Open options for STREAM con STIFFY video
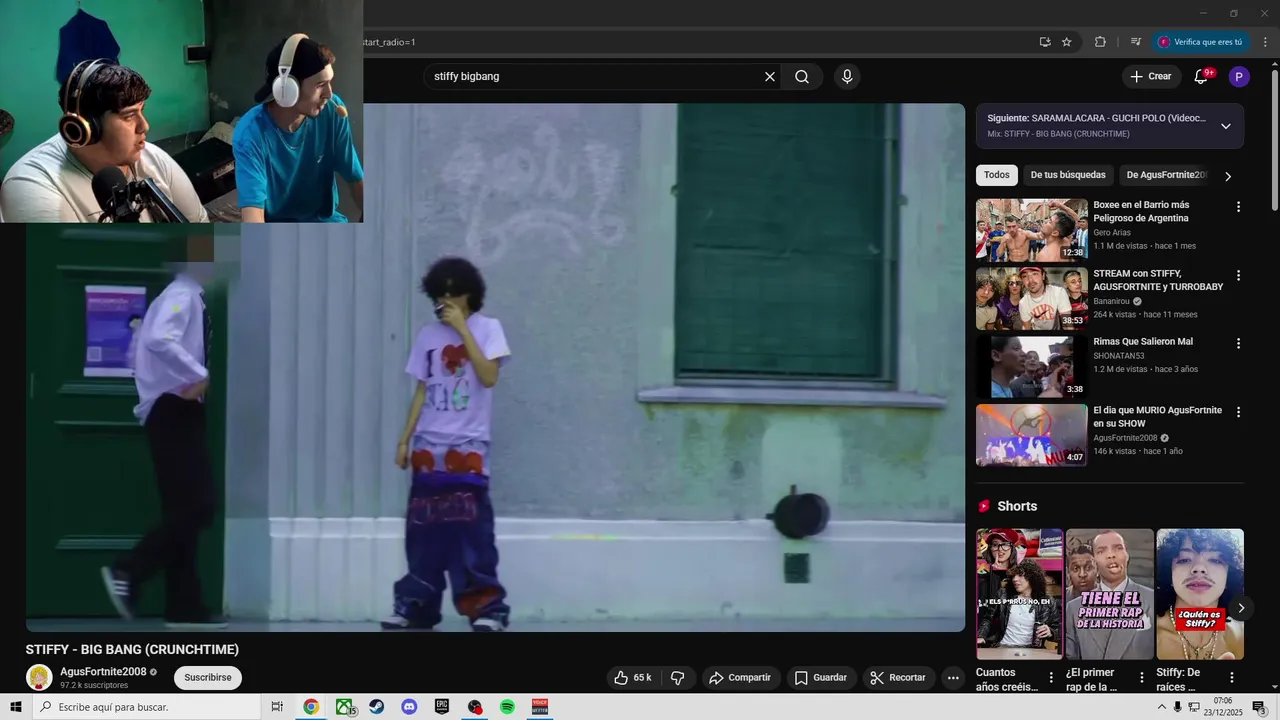Image resolution: width=1280 pixels, height=720 pixels. tap(1238, 275)
